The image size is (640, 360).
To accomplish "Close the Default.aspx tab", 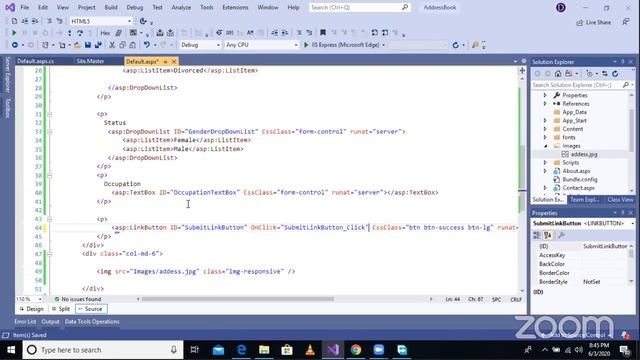I will point(174,62).
